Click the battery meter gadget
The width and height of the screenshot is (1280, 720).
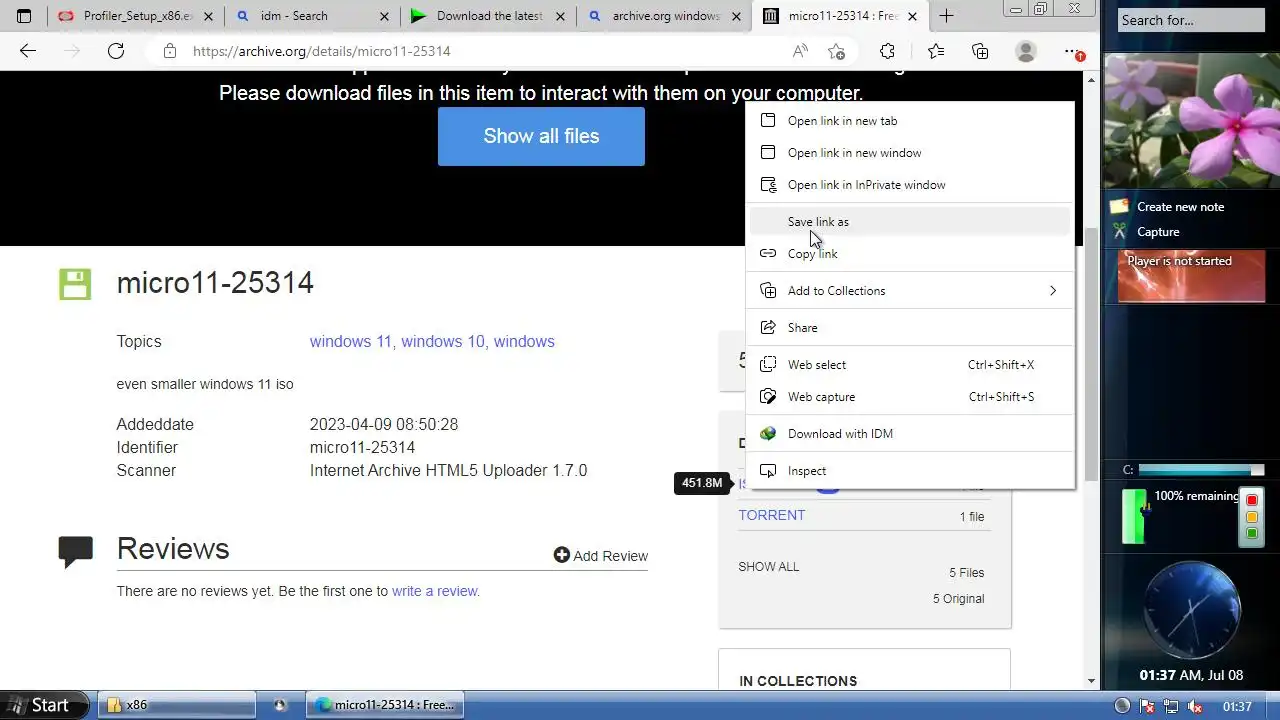point(1134,516)
